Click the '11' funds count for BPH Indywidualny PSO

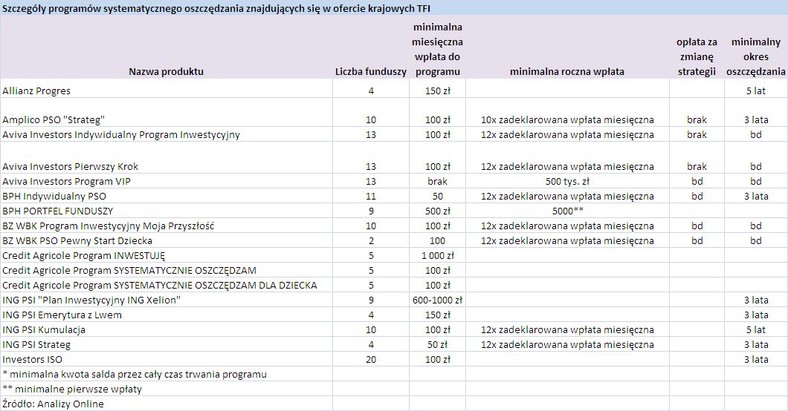371,196
